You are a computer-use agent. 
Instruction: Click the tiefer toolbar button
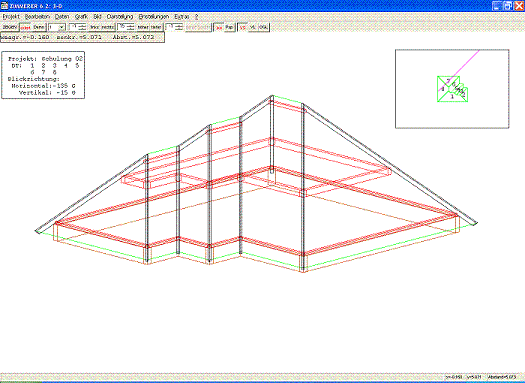(x=156, y=27)
